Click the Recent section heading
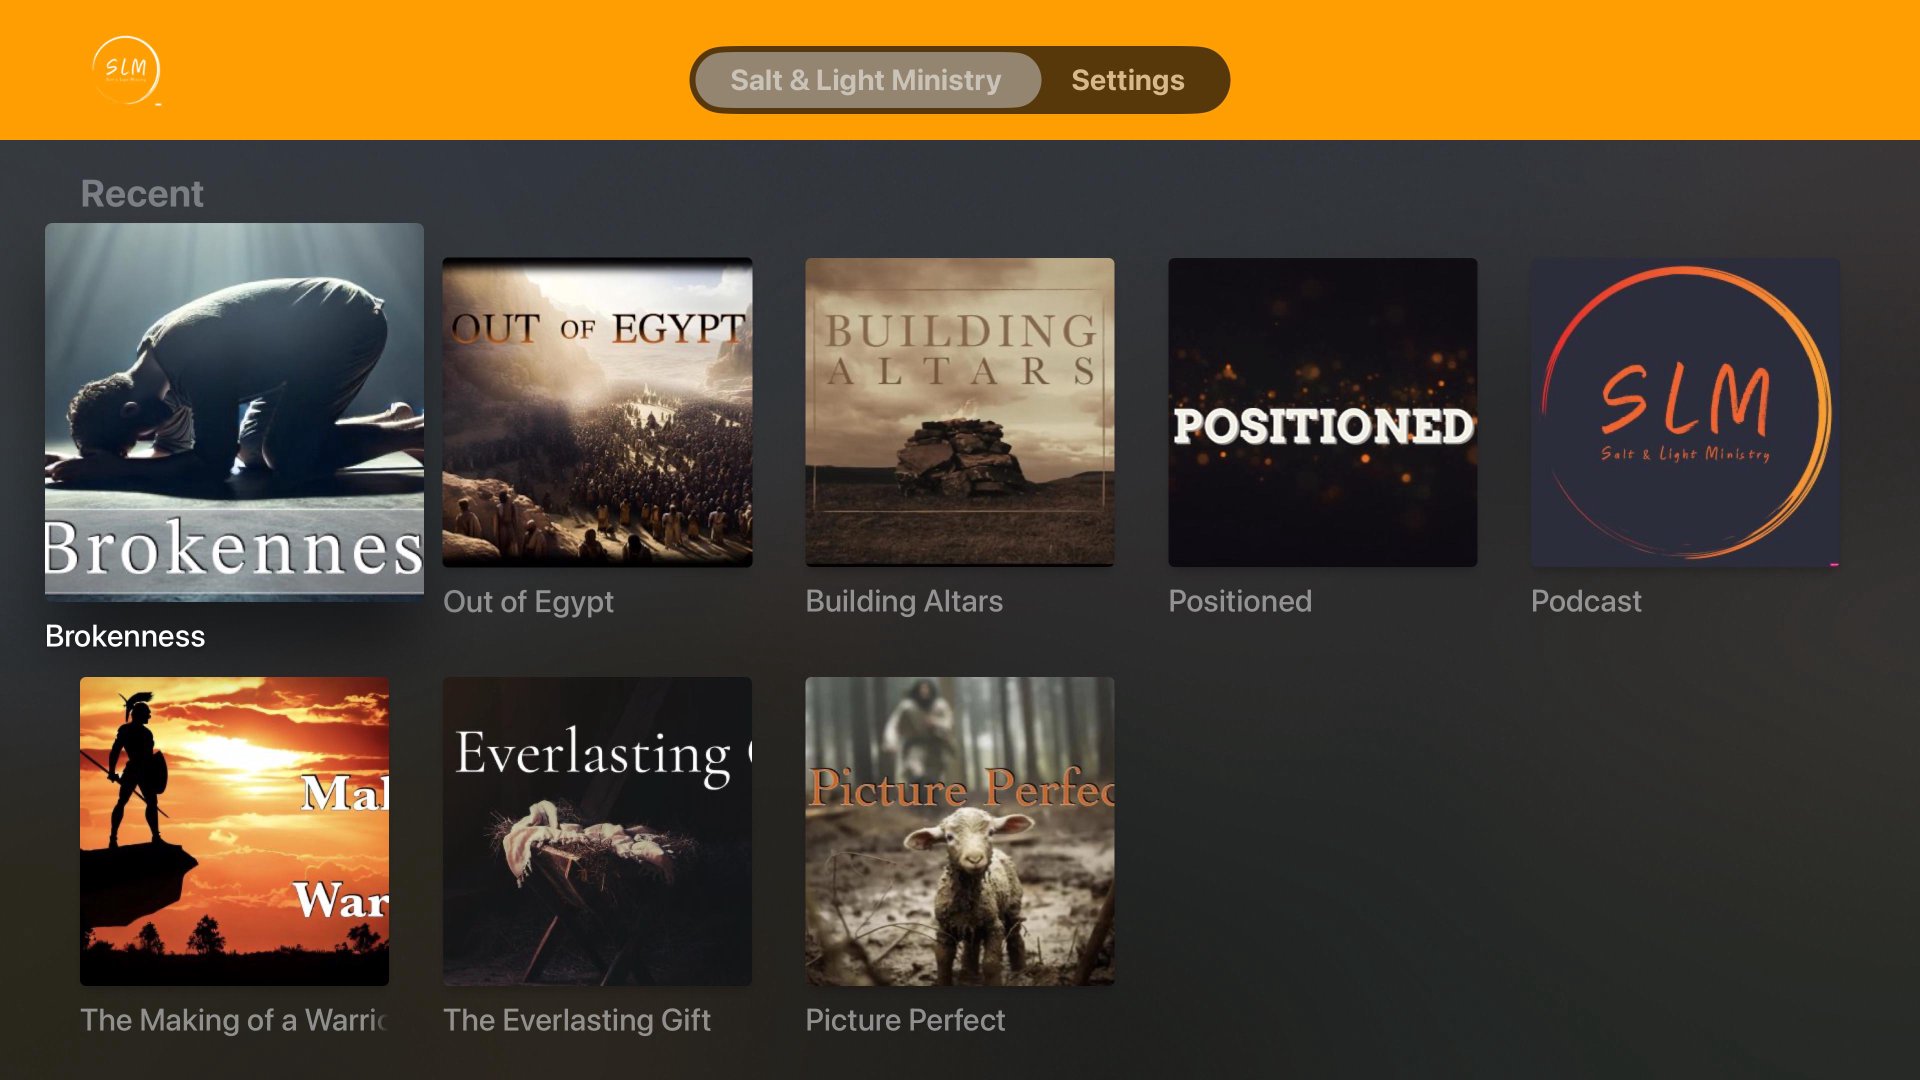This screenshot has width=1920, height=1080. tap(142, 193)
